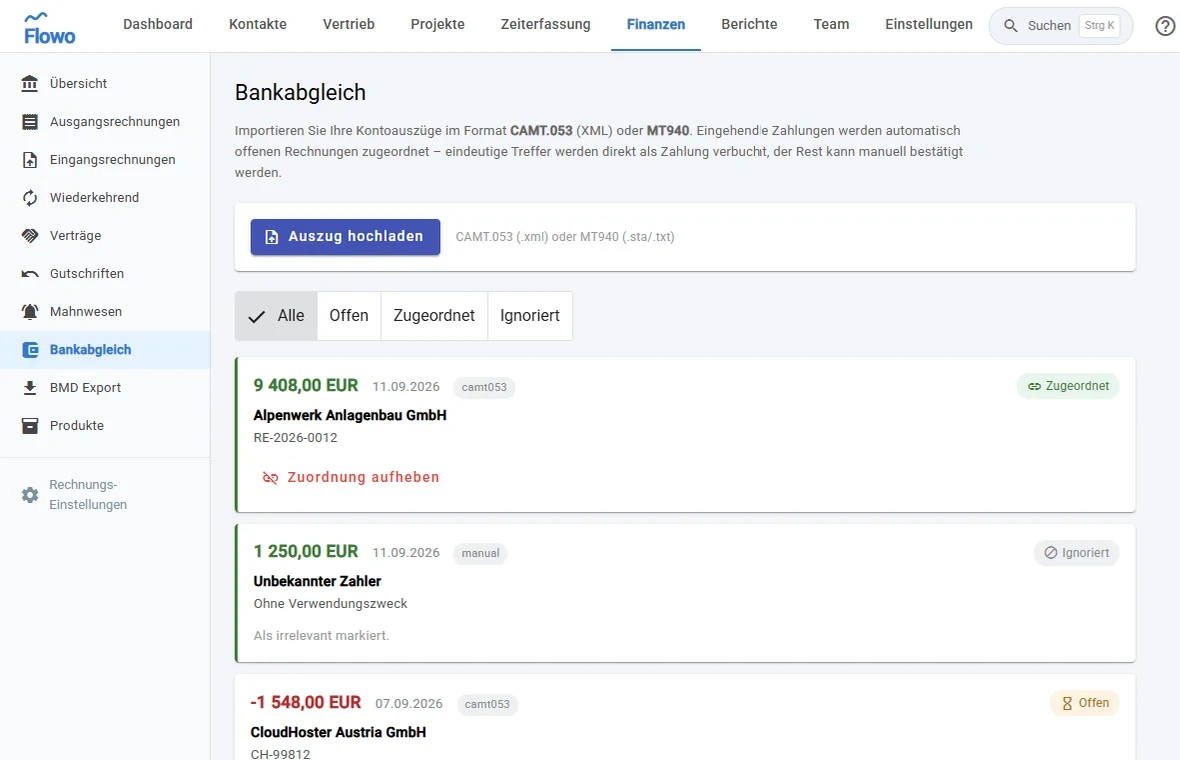
Task: Click the Ausgangsrechnungen list icon
Action: tap(29, 122)
